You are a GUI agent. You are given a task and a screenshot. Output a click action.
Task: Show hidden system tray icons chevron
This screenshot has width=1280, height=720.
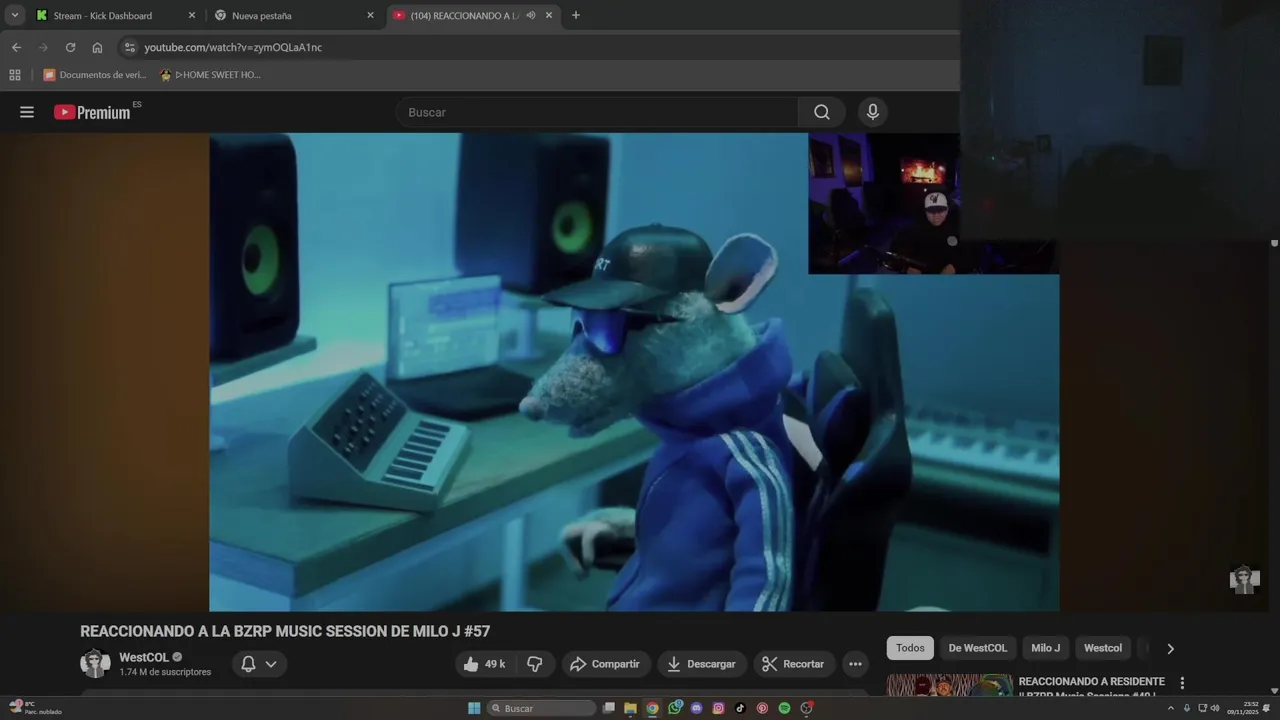(x=1171, y=708)
